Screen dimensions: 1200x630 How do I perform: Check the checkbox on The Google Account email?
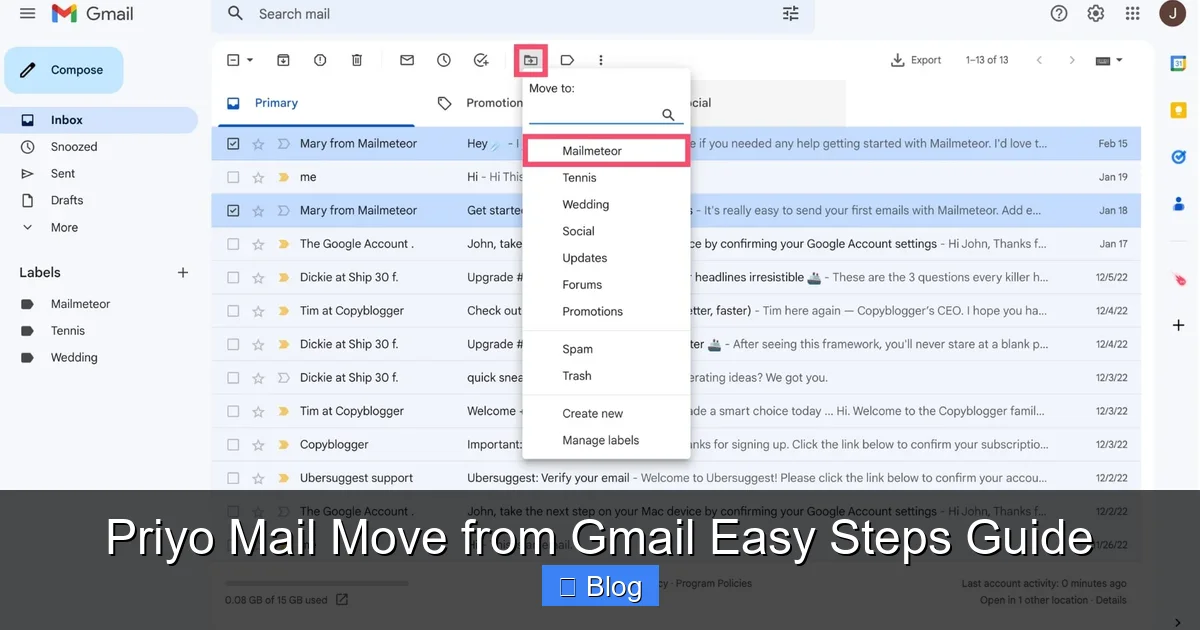[x=233, y=243]
